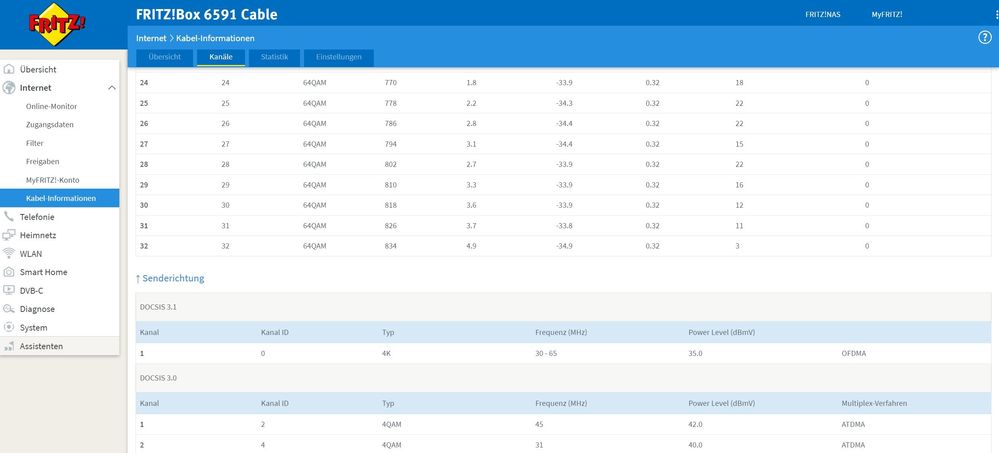
Task: Click frequency 786 in channel 26 row
Action: click(391, 124)
